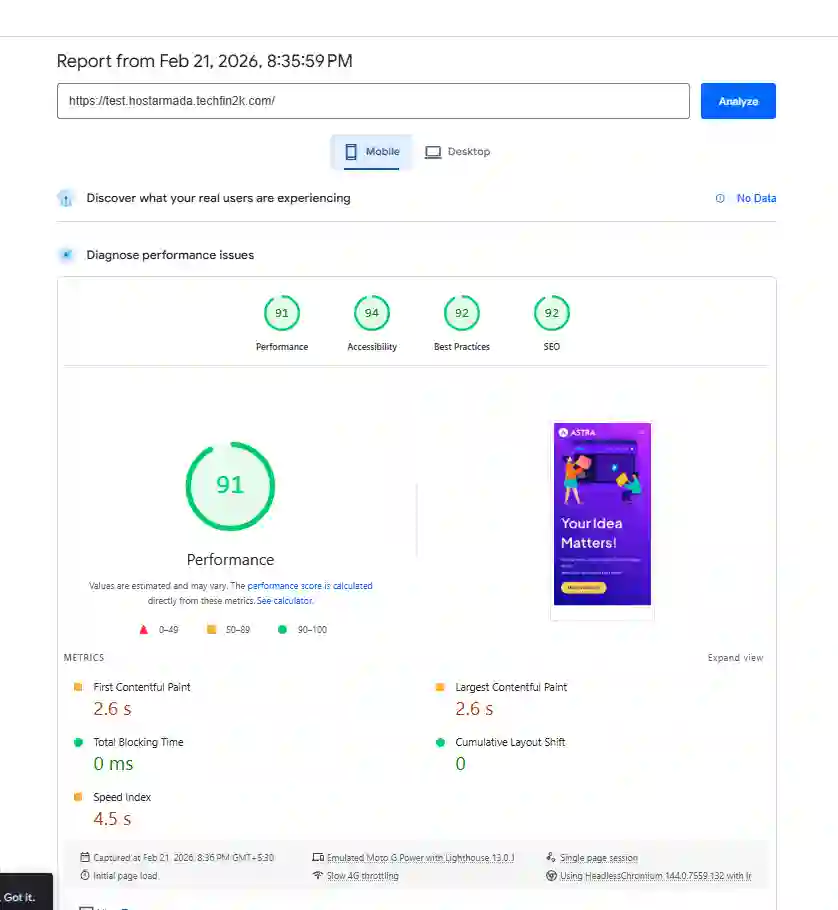Click the wifi icon beside Slow 4G throttling
Screen dimensions: 838x910
(318, 875)
